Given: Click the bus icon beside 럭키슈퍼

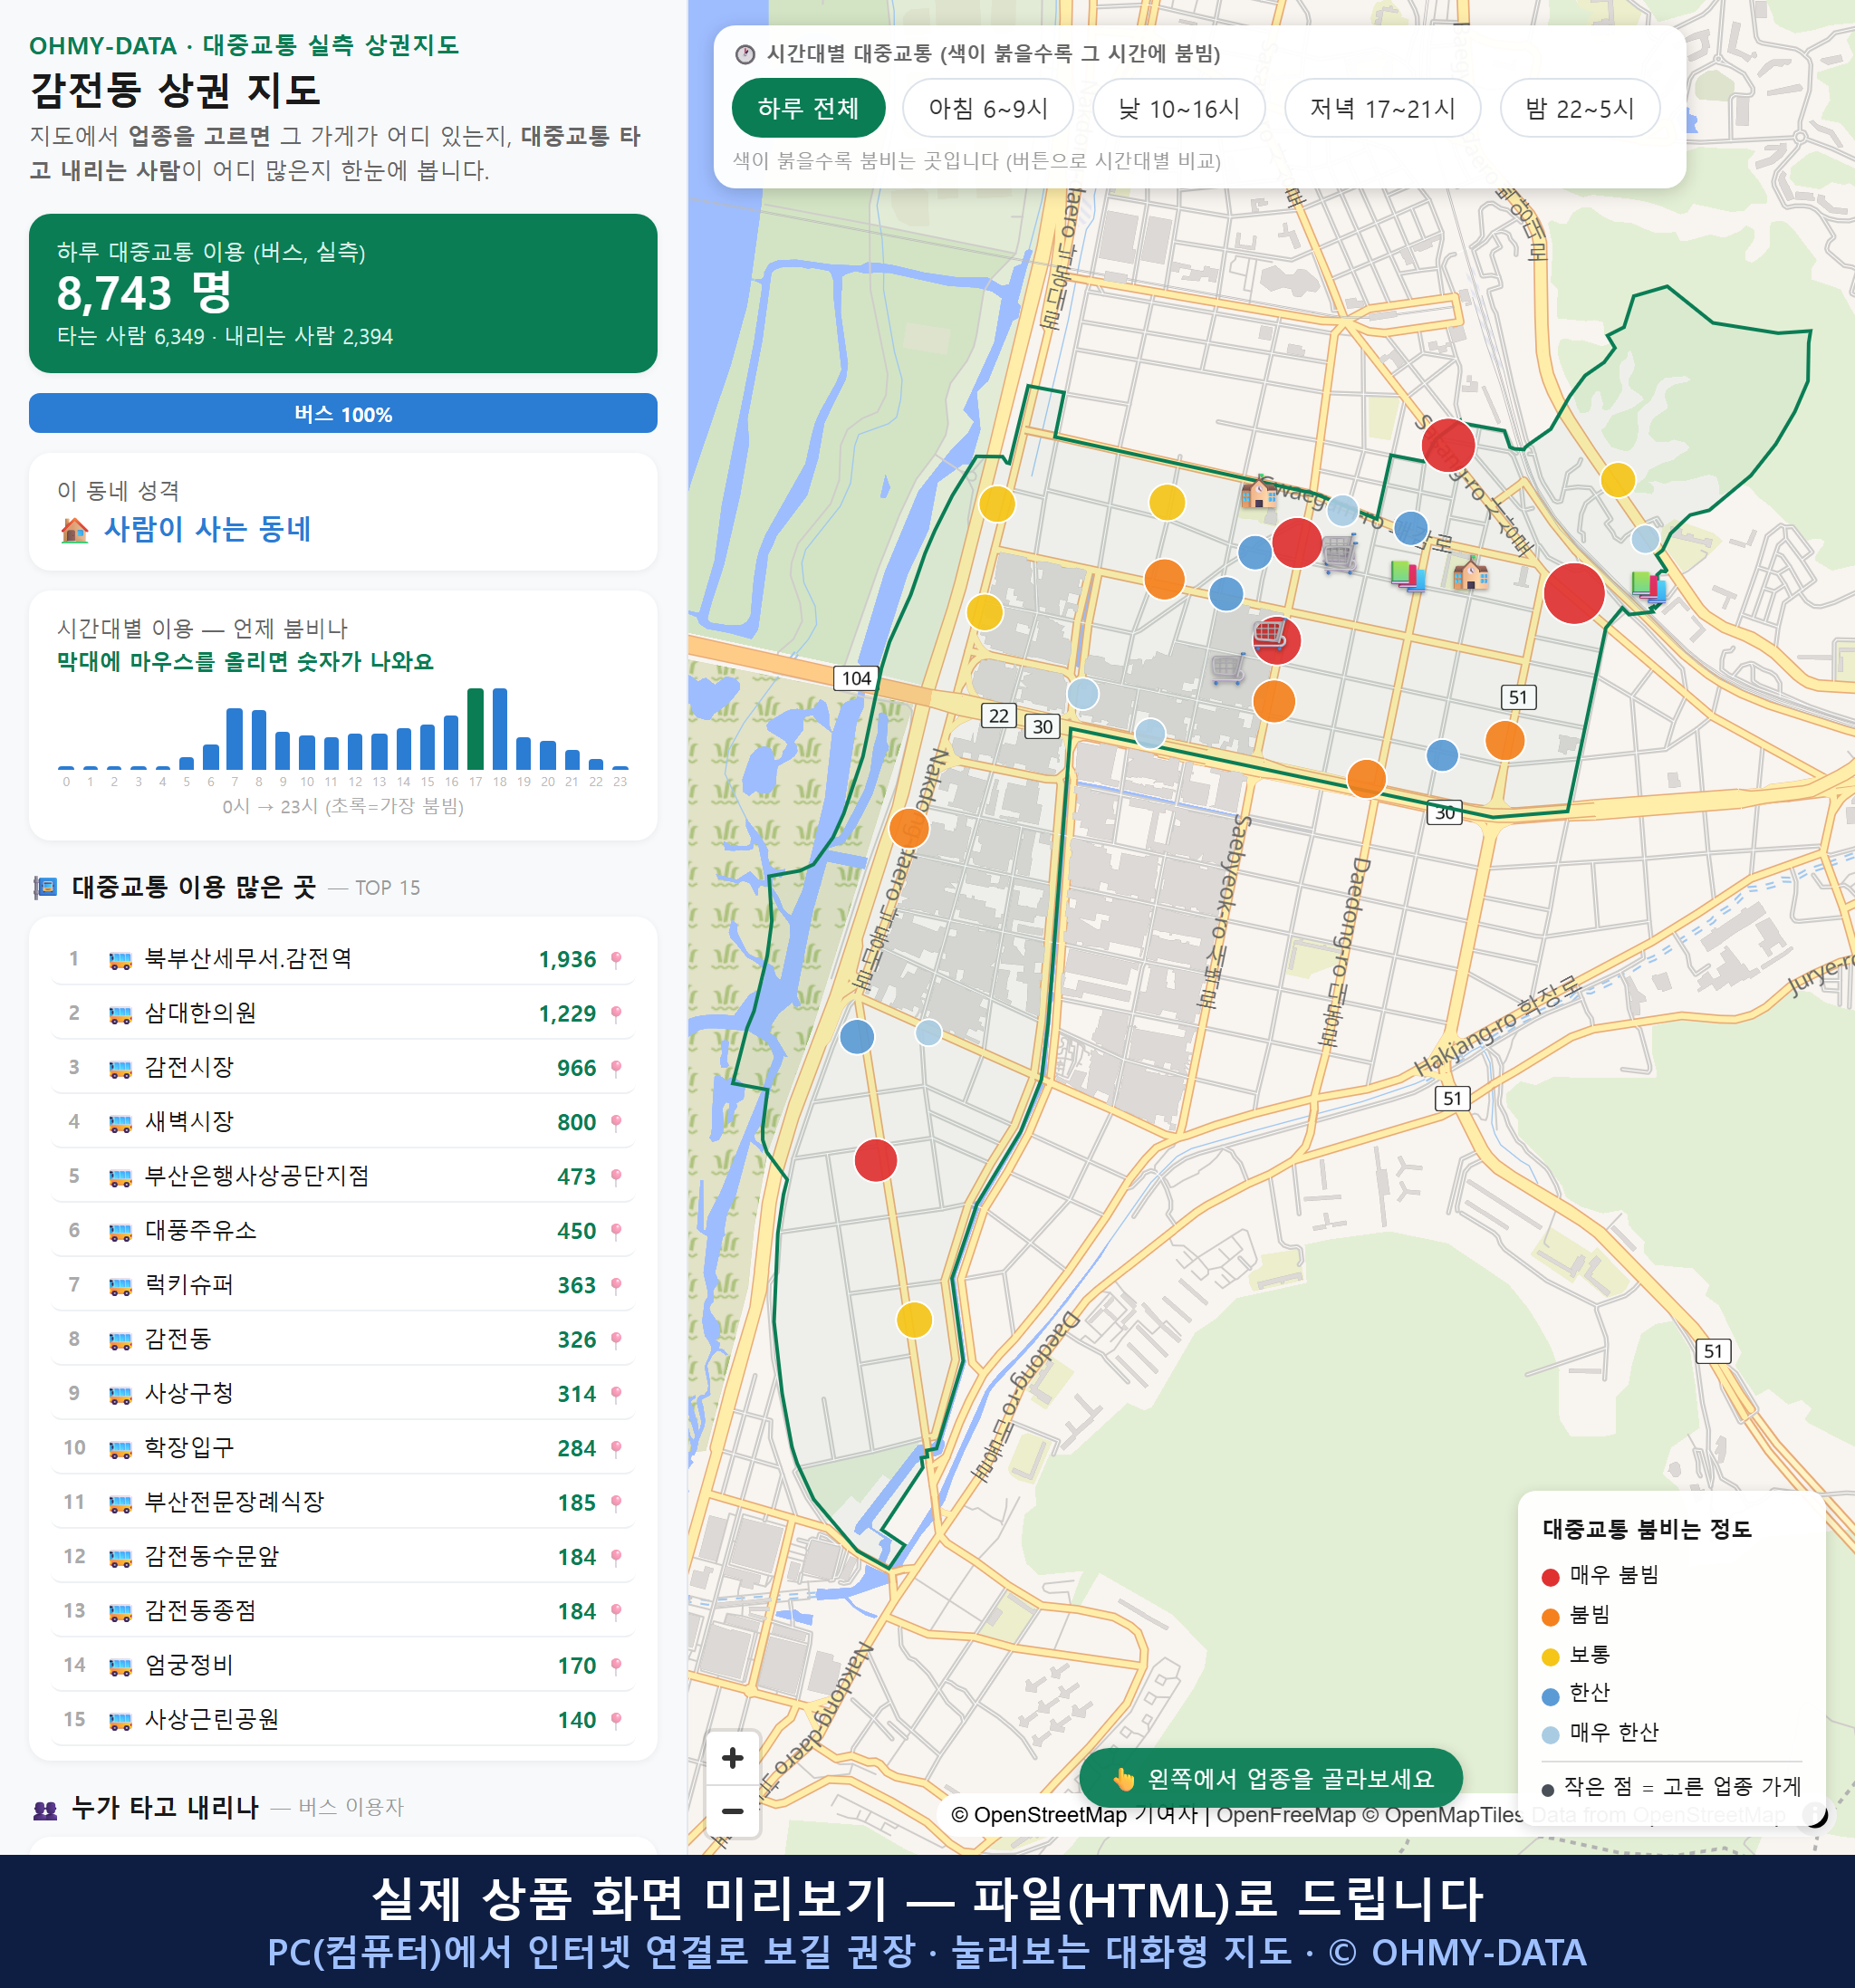Looking at the screenshot, I should coord(120,1285).
